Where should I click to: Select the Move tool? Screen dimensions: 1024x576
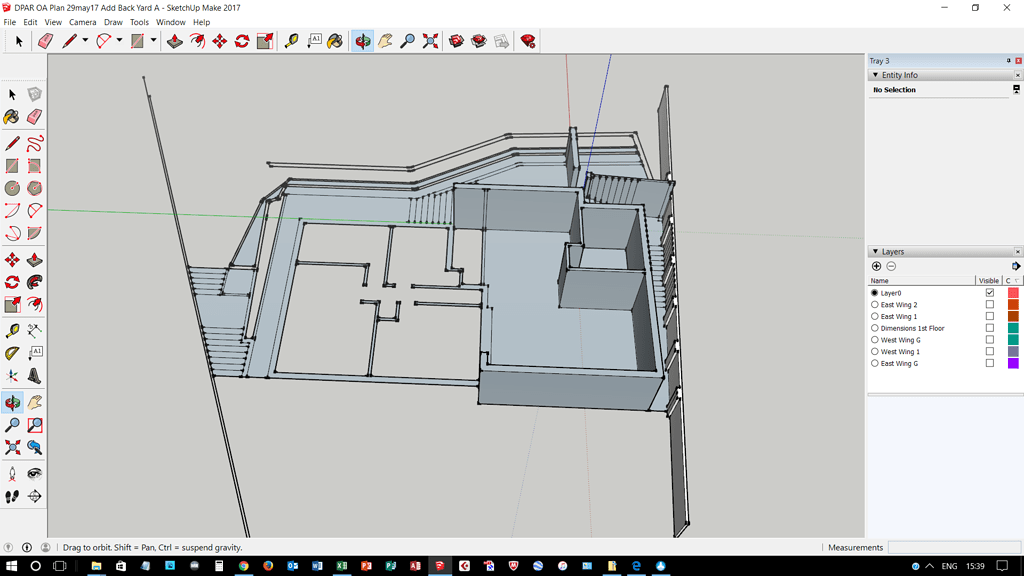point(219,41)
